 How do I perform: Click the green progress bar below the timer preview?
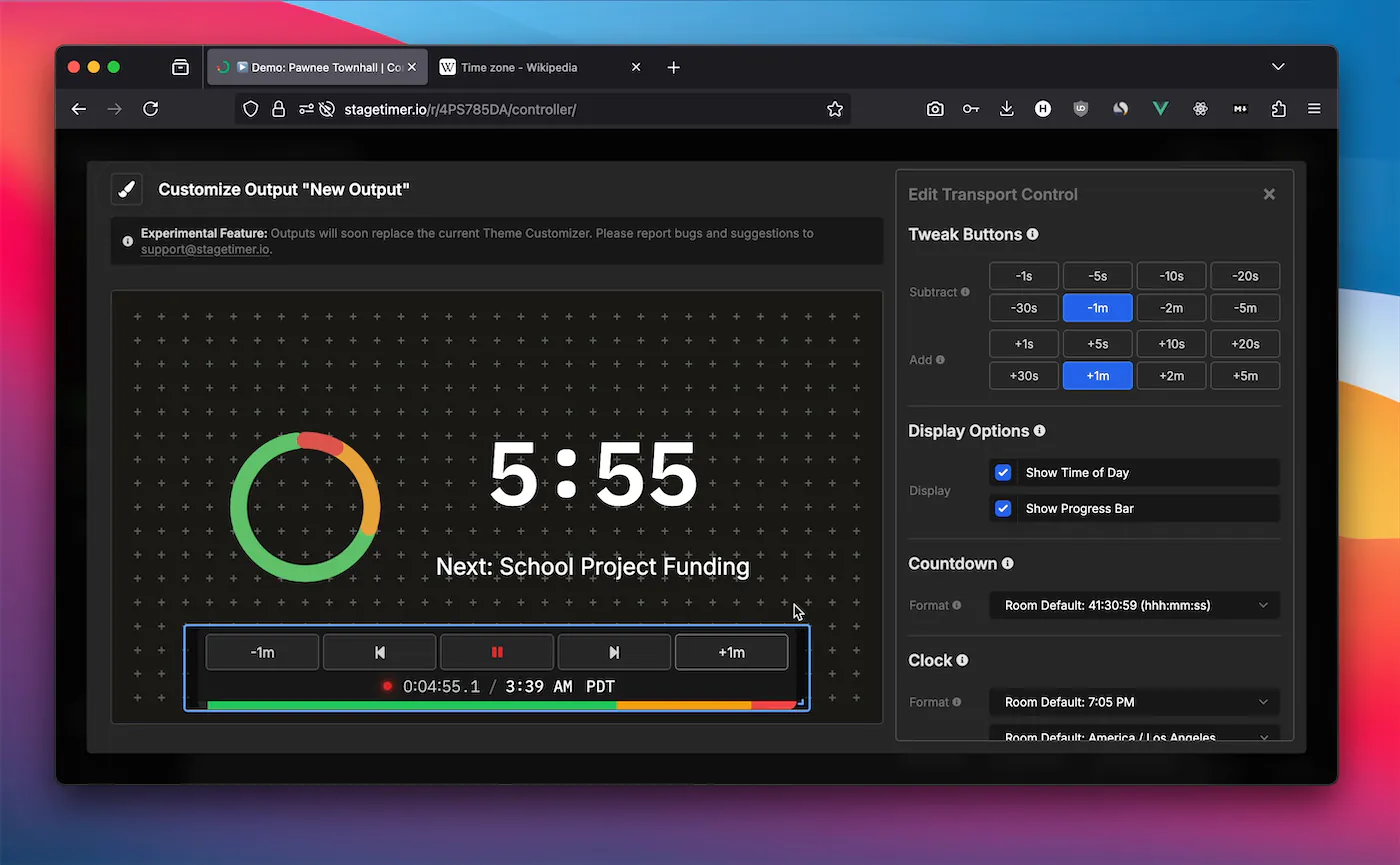click(400, 705)
